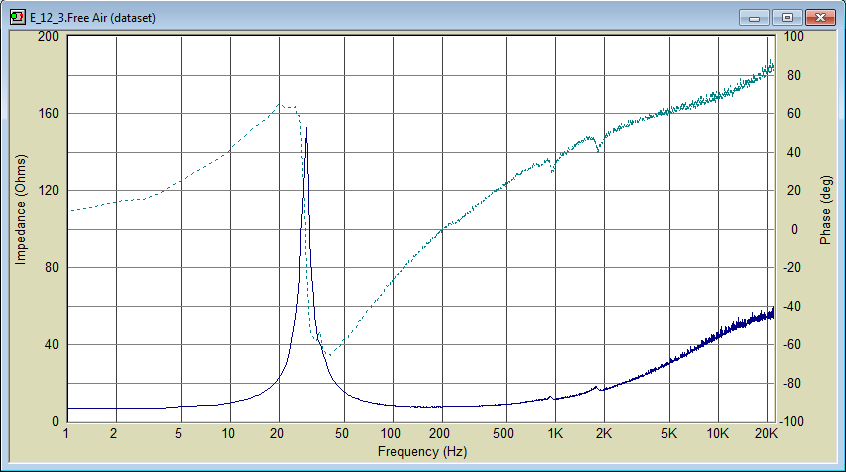846x472 pixels.
Task: Click the 80 value on impedance axis
Action: pos(52,268)
